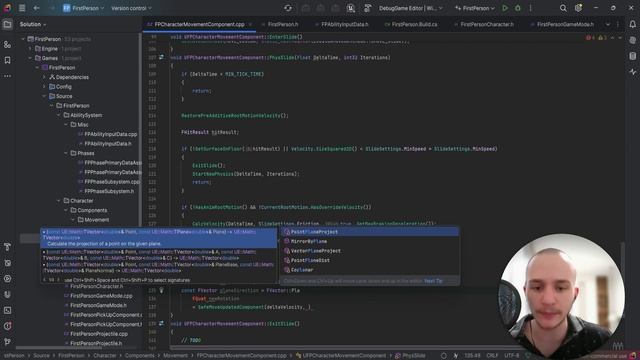Open Search Everywhere magnifier icon
The height and width of the screenshot is (360, 640).
563,8
